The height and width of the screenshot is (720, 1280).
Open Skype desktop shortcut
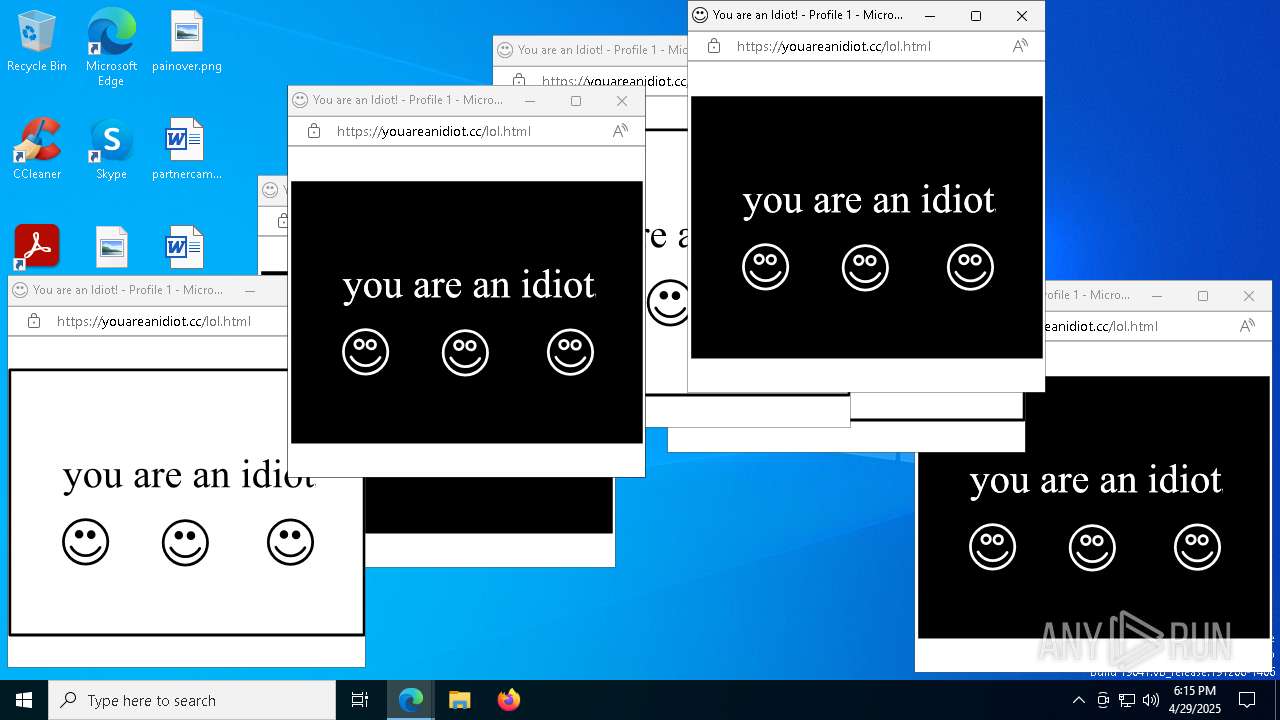tap(111, 150)
